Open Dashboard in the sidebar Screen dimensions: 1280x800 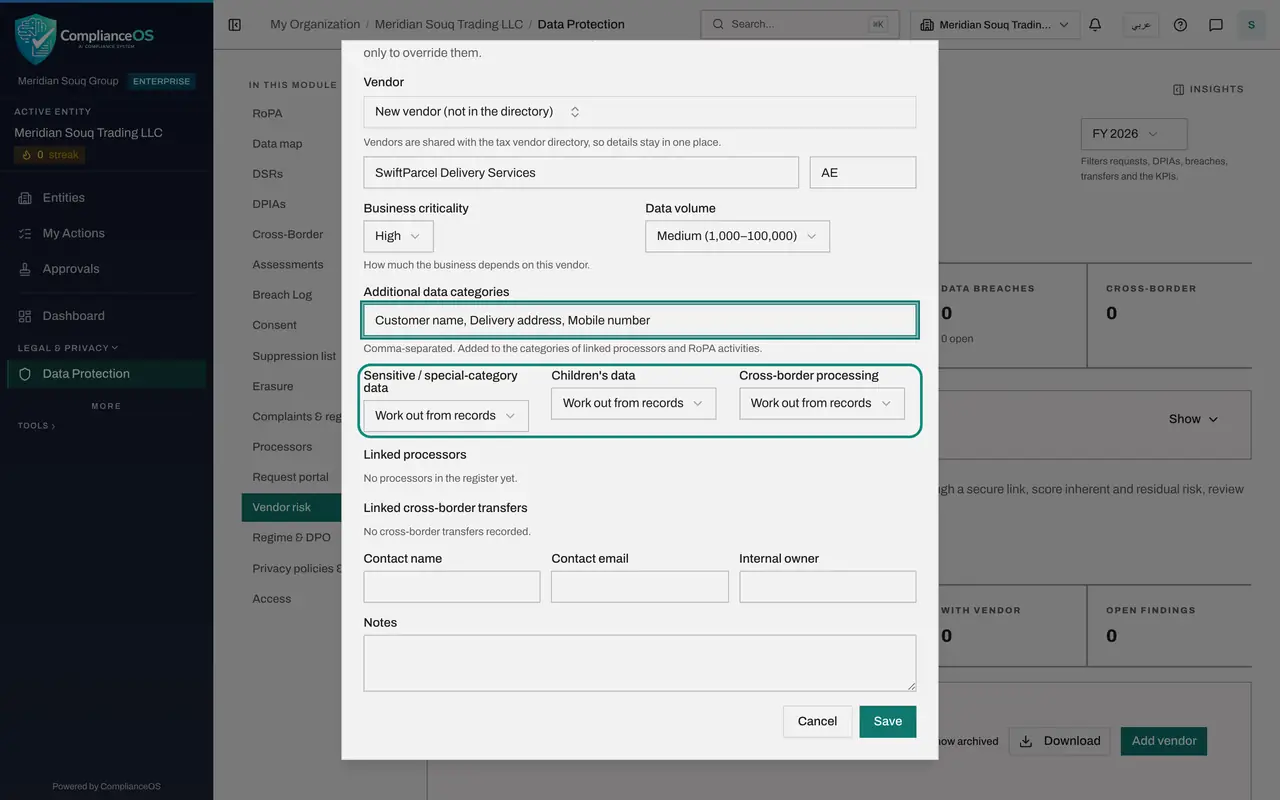73,316
